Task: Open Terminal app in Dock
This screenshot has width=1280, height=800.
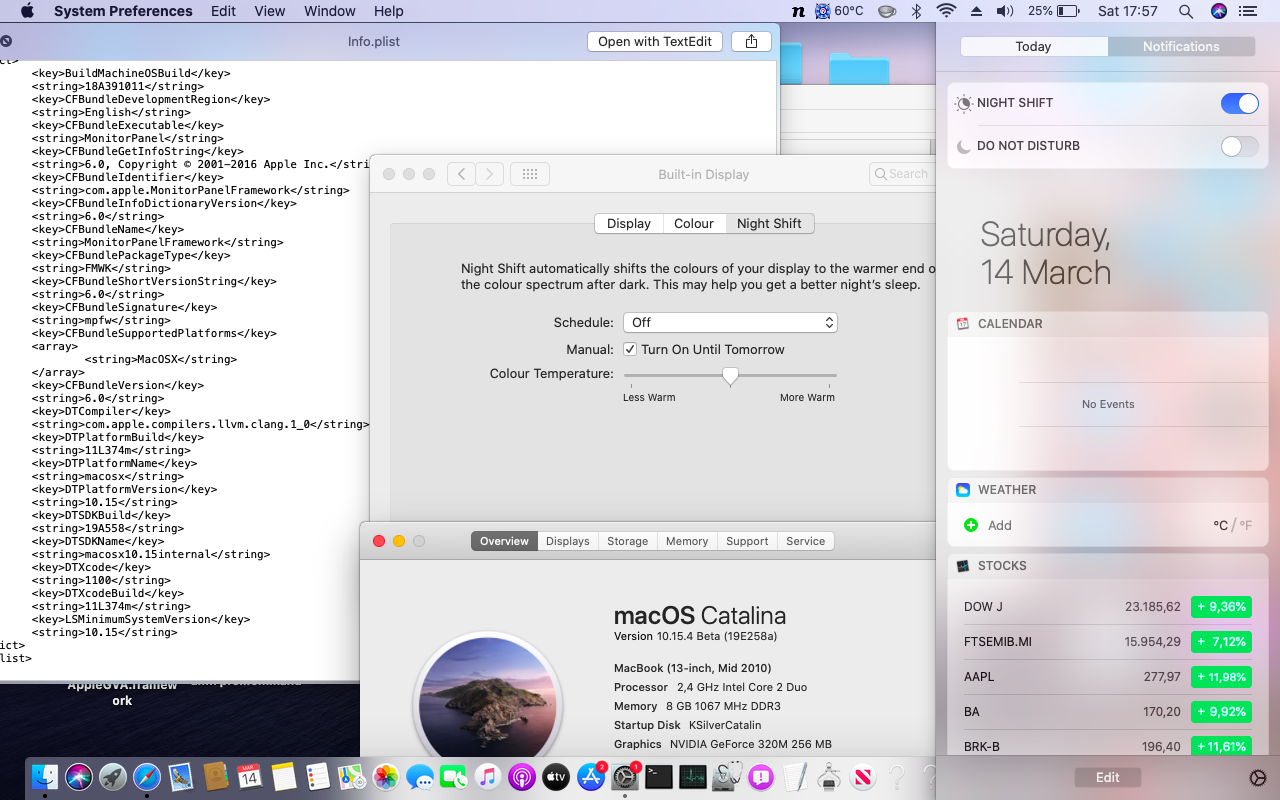Action: (x=659, y=777)
